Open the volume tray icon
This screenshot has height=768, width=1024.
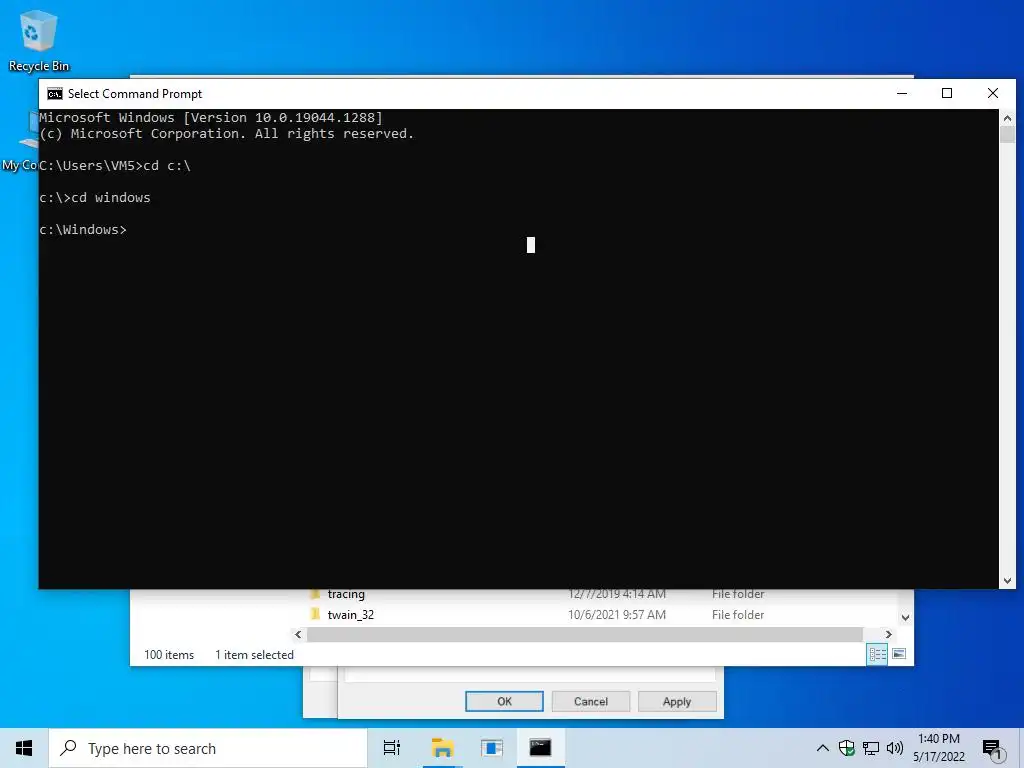pos(895,748)
